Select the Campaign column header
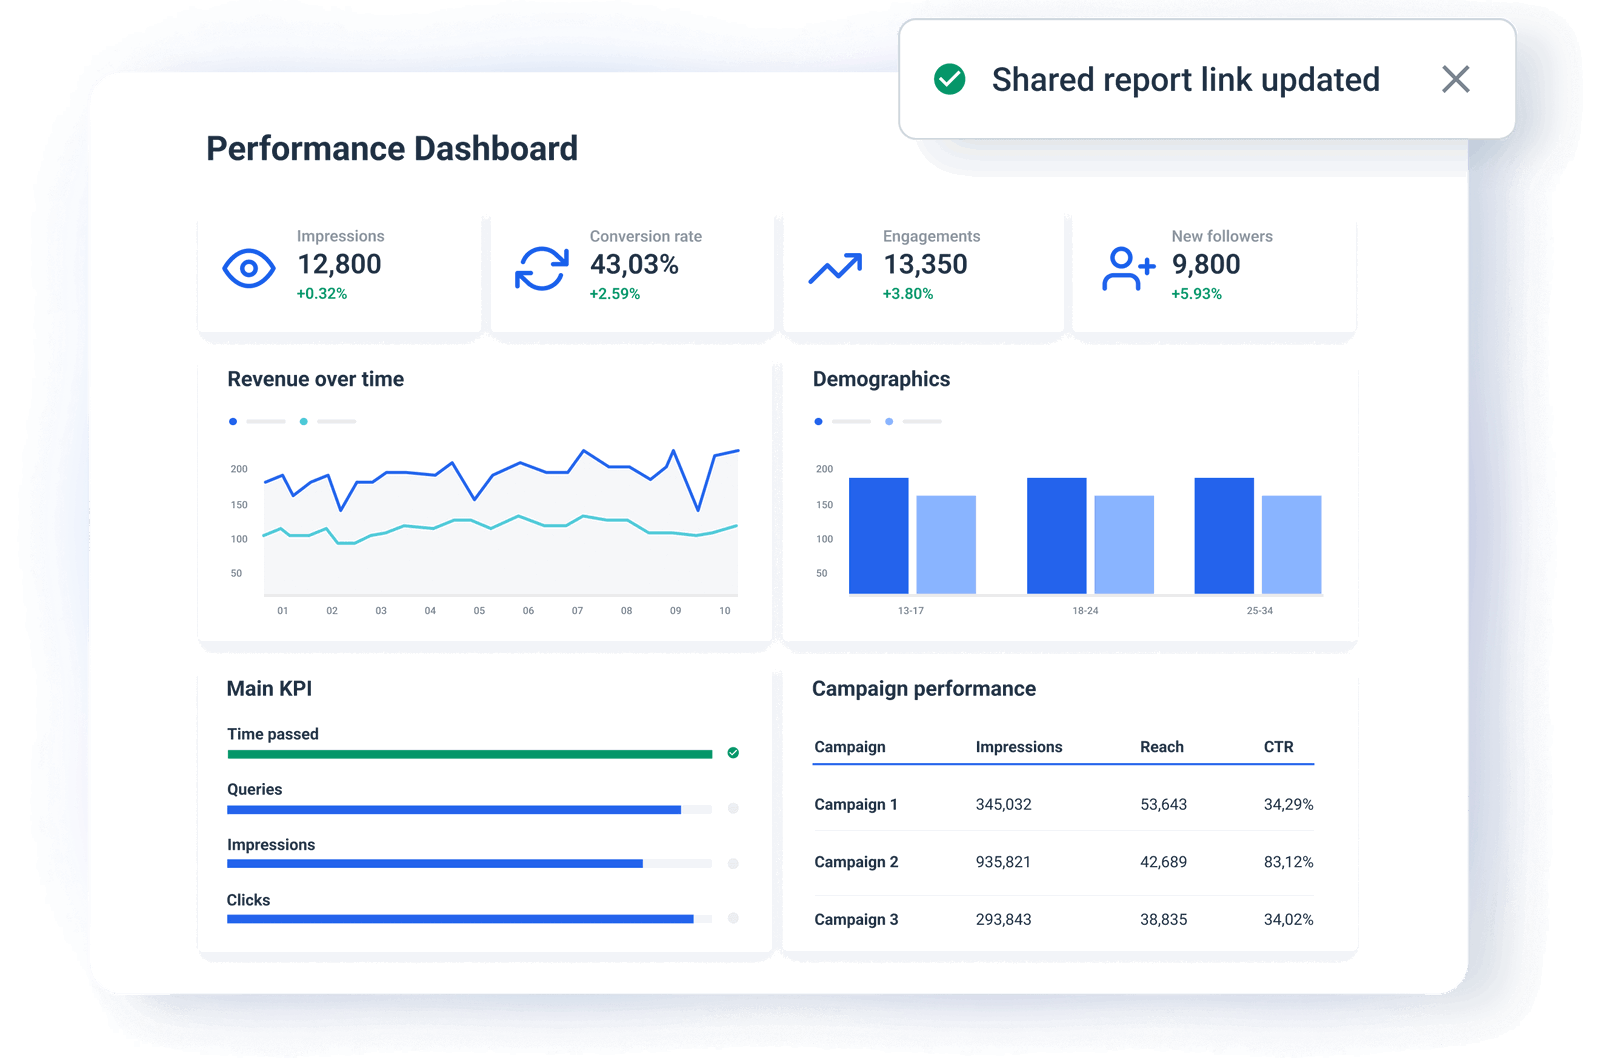This screenshot has height=1058, width=1600. (x=849, y=746)
